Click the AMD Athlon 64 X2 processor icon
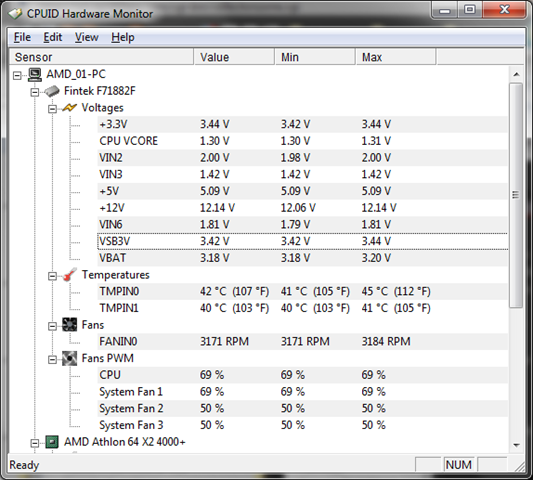Screen dimensions: 533x480 [x=52, y=442]
